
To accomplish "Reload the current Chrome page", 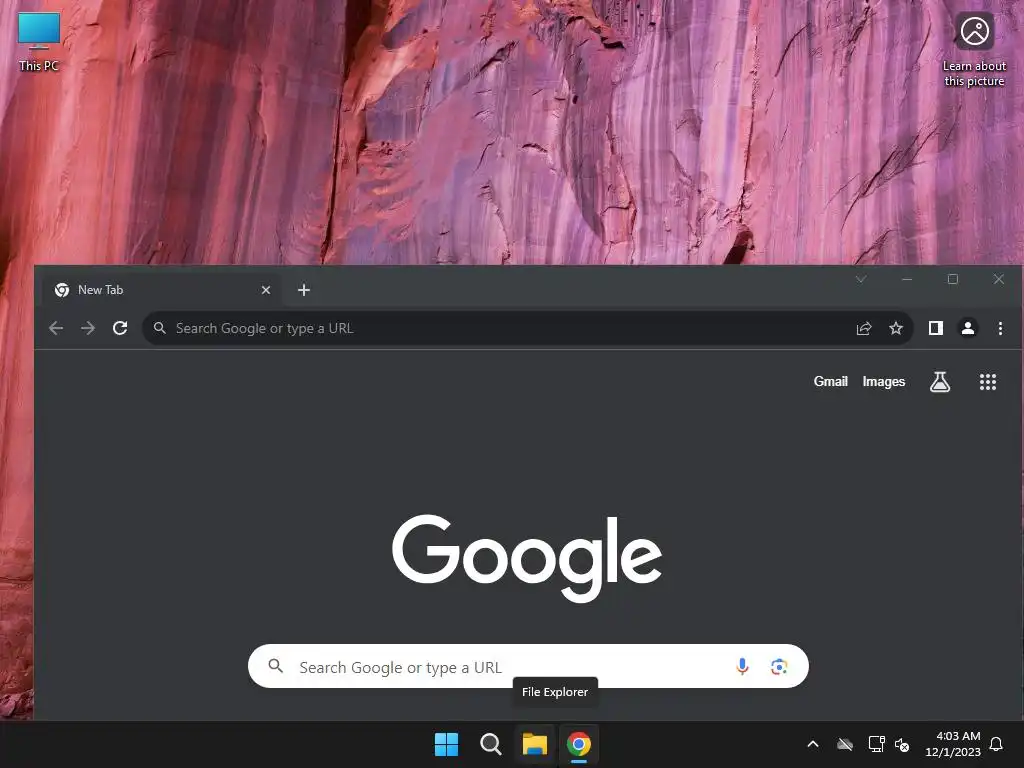I will pos(120,328).
